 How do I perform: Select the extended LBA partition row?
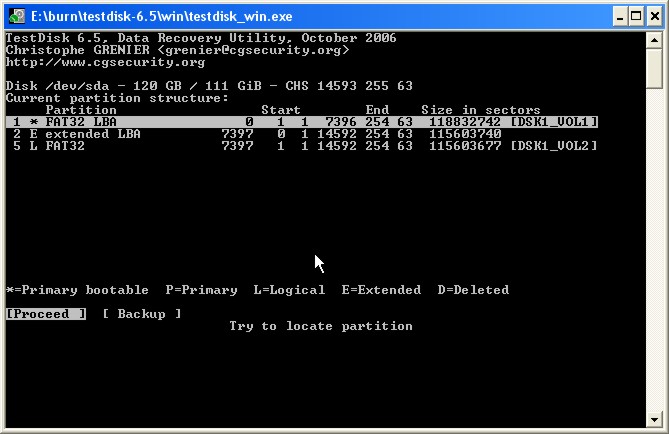[x=254, y=134]
